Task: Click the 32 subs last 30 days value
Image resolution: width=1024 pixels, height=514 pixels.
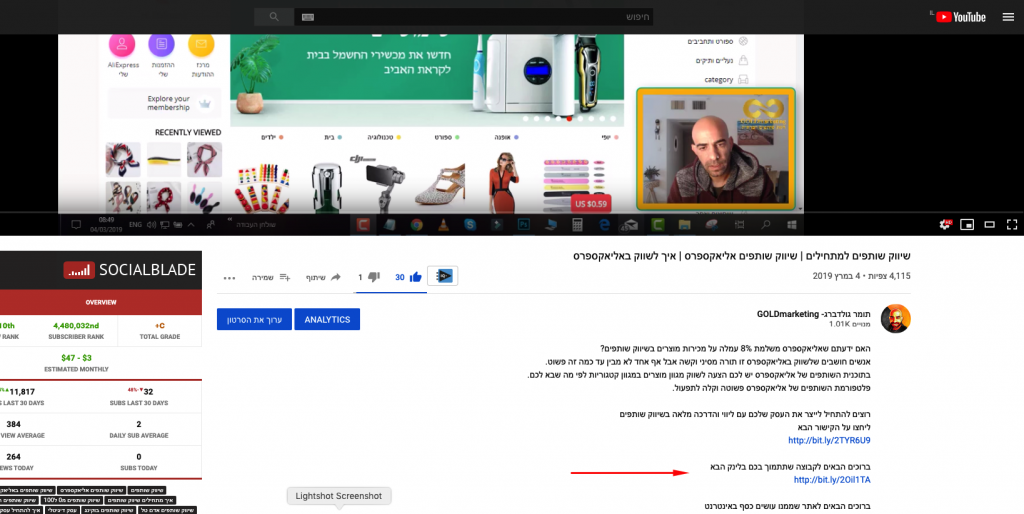Action: 148,391
